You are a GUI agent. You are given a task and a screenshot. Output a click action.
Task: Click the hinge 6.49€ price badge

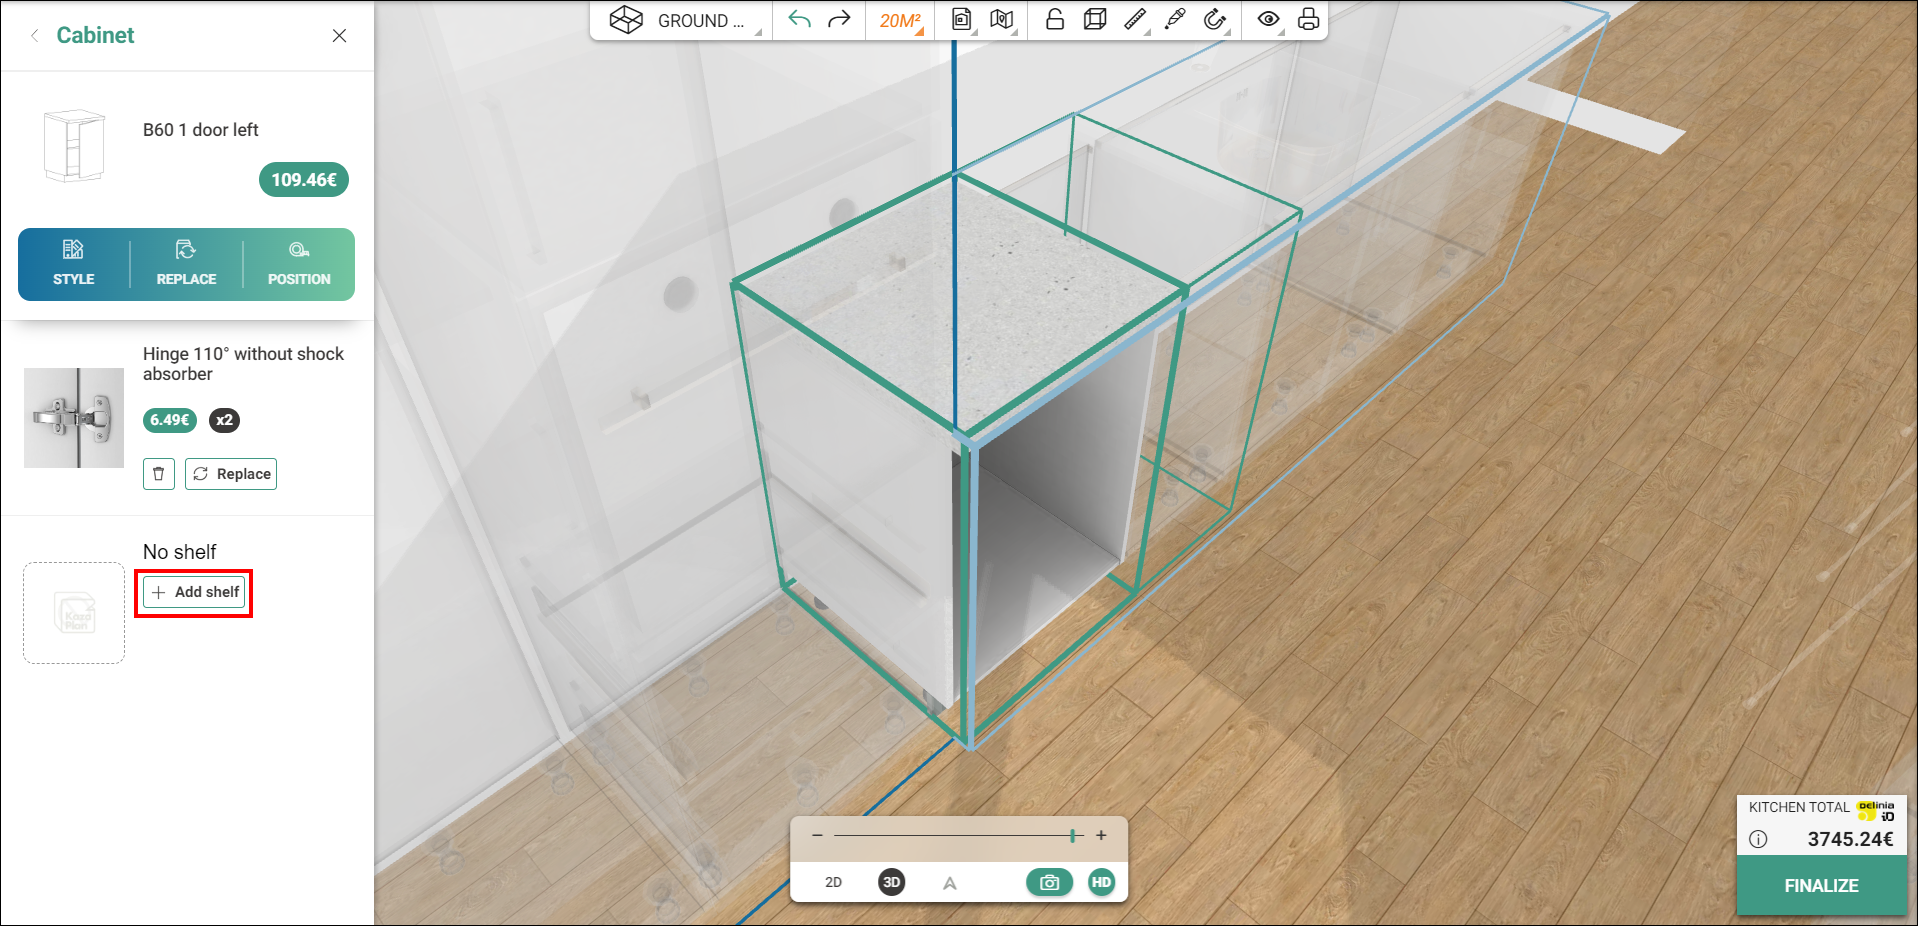170,420
